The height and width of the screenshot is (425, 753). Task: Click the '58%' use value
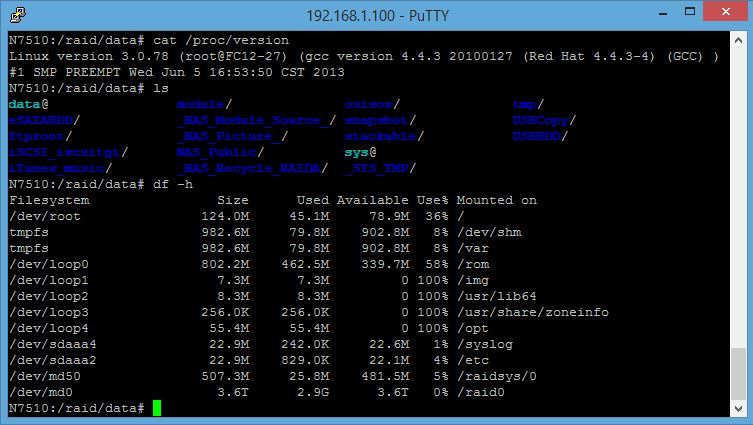pos(437,265)
